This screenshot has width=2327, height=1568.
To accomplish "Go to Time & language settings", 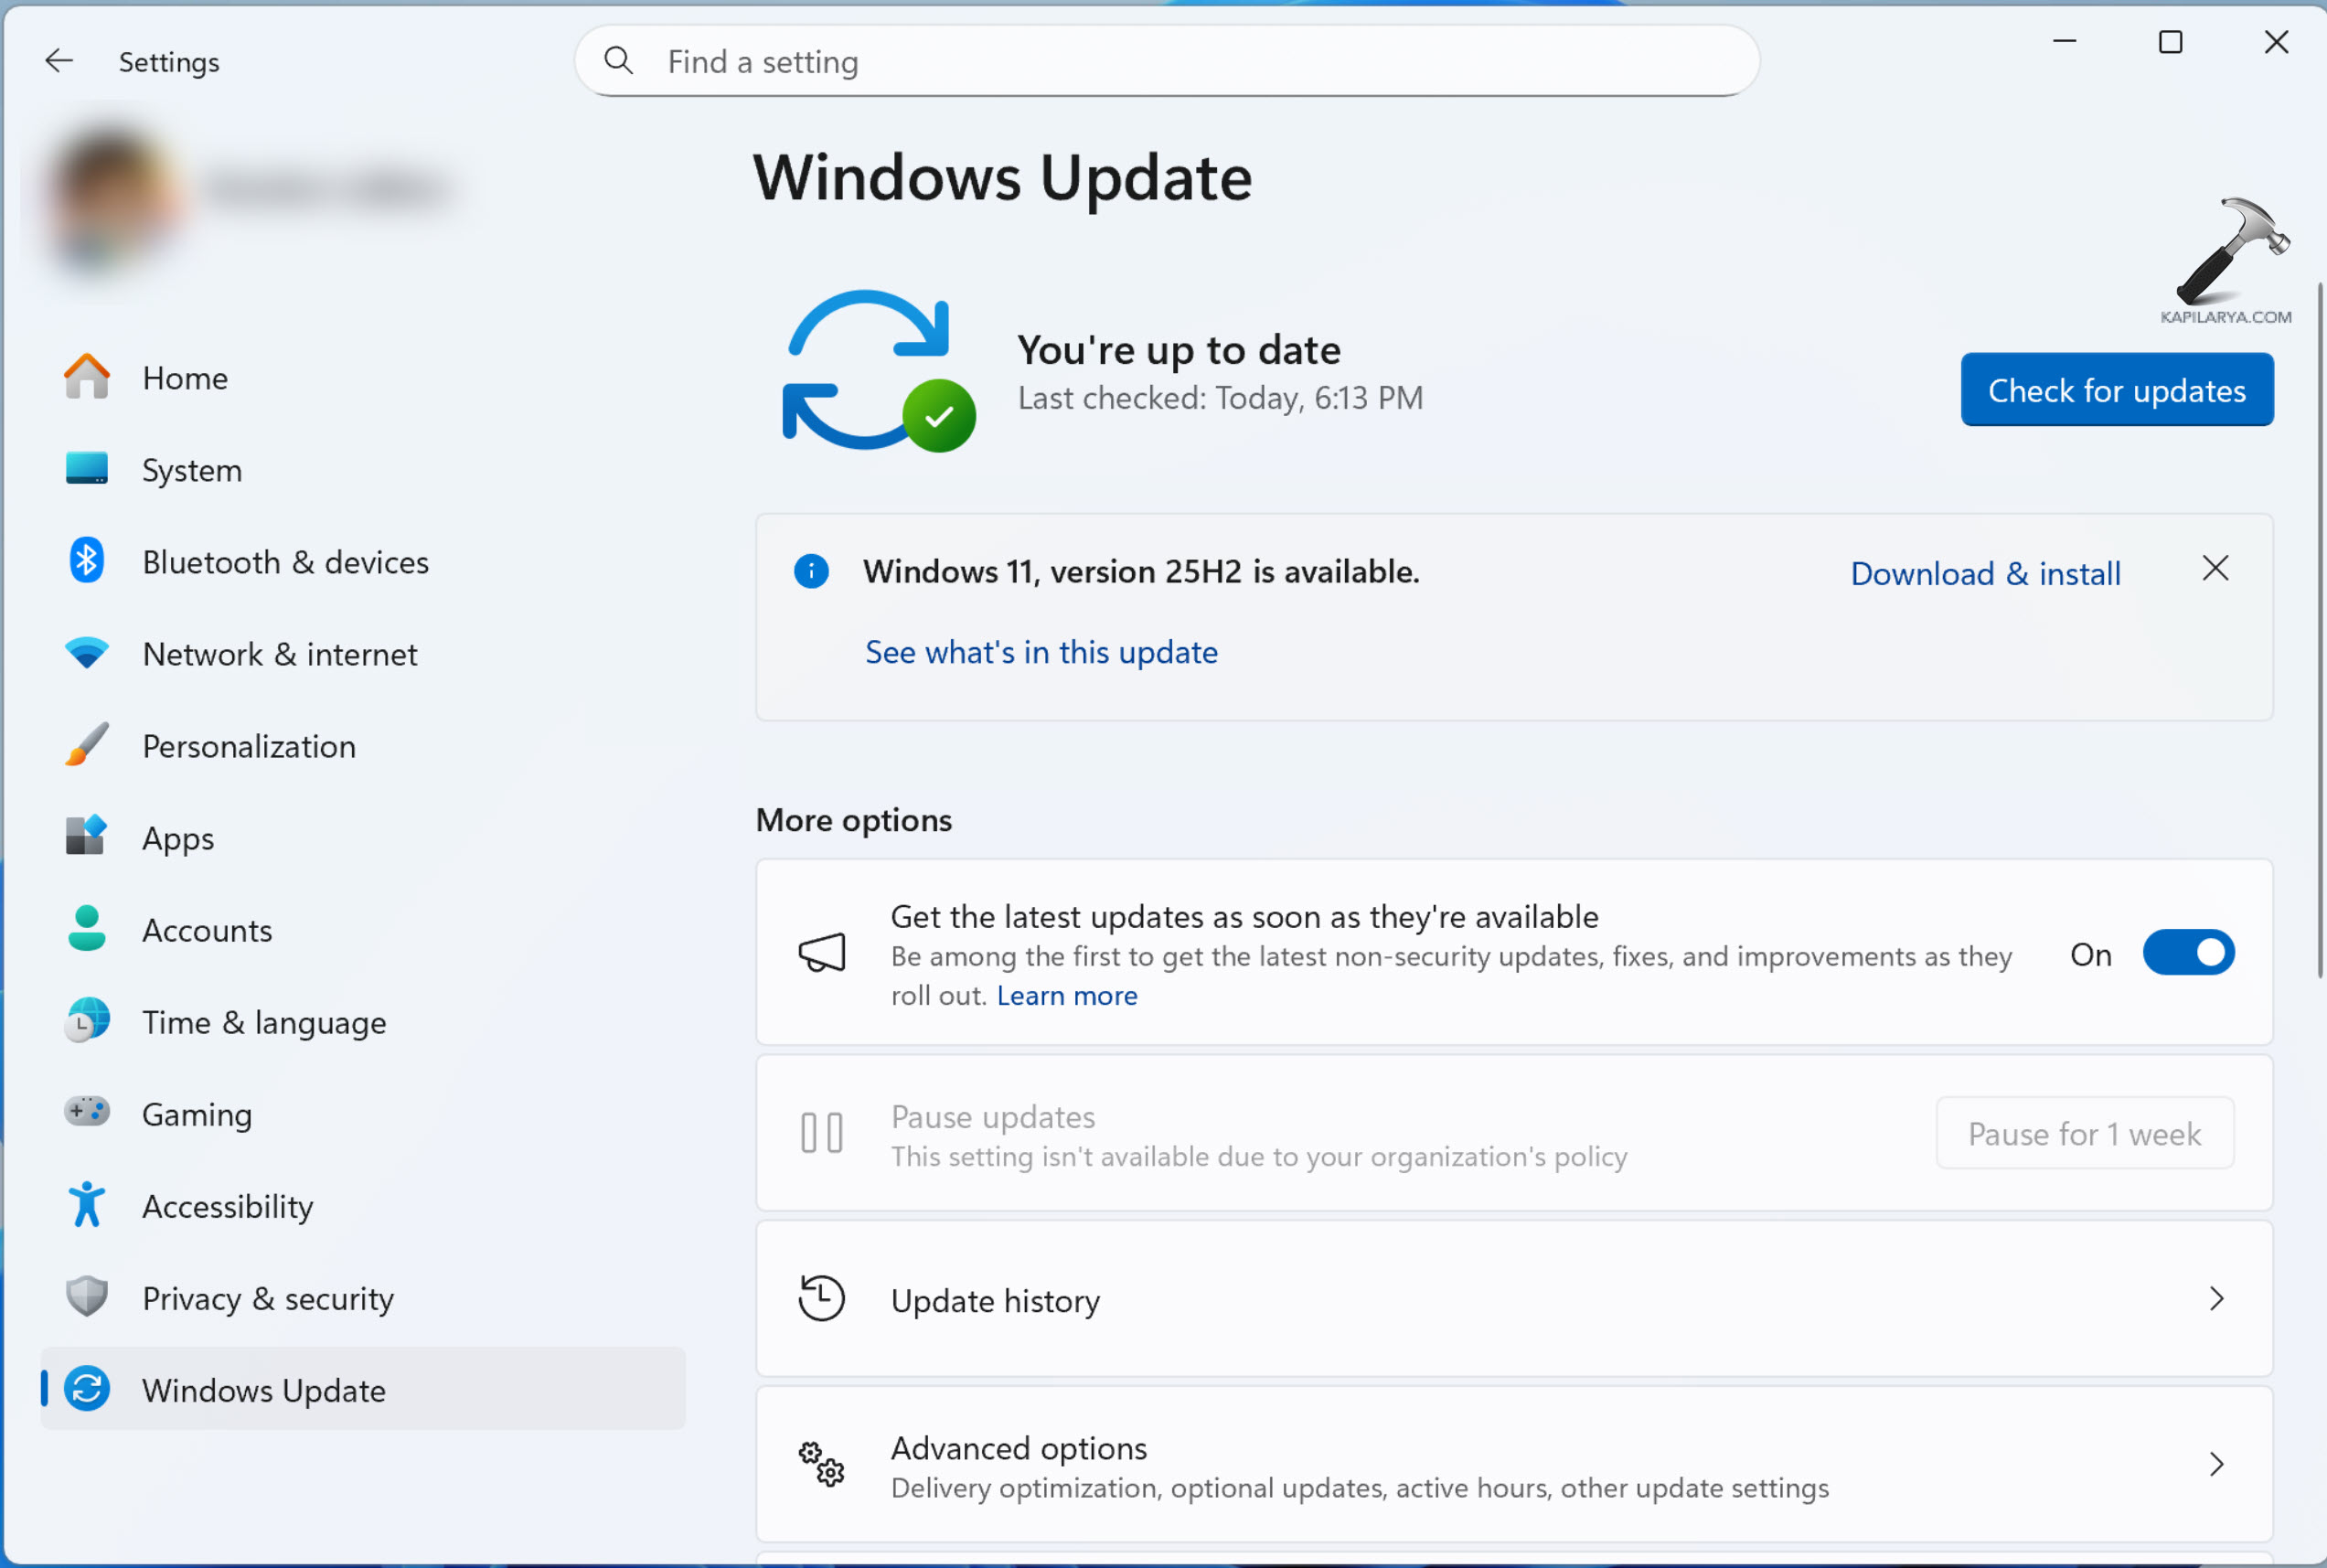I will pyautogui.click(x=263, y=1022).
